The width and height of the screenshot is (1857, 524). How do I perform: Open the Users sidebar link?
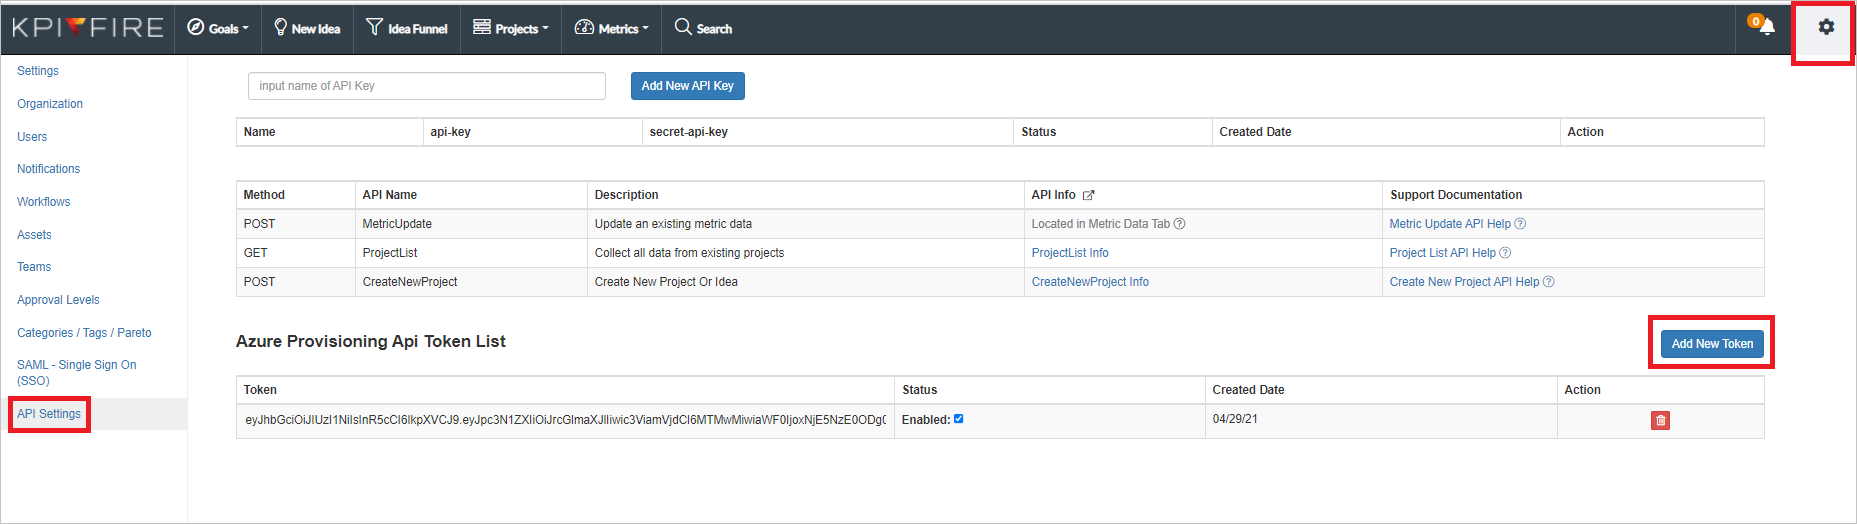(32, 137)
